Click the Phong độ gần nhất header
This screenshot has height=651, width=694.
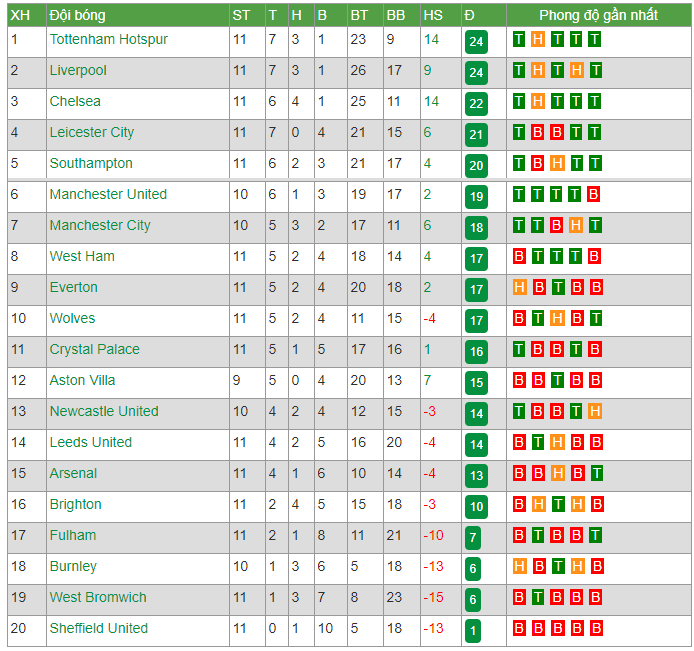pos(598,15)
